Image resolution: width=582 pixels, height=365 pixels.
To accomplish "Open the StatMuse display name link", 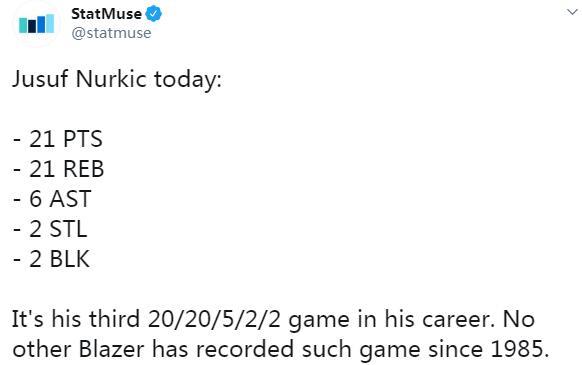I will (x=106, y=14).
